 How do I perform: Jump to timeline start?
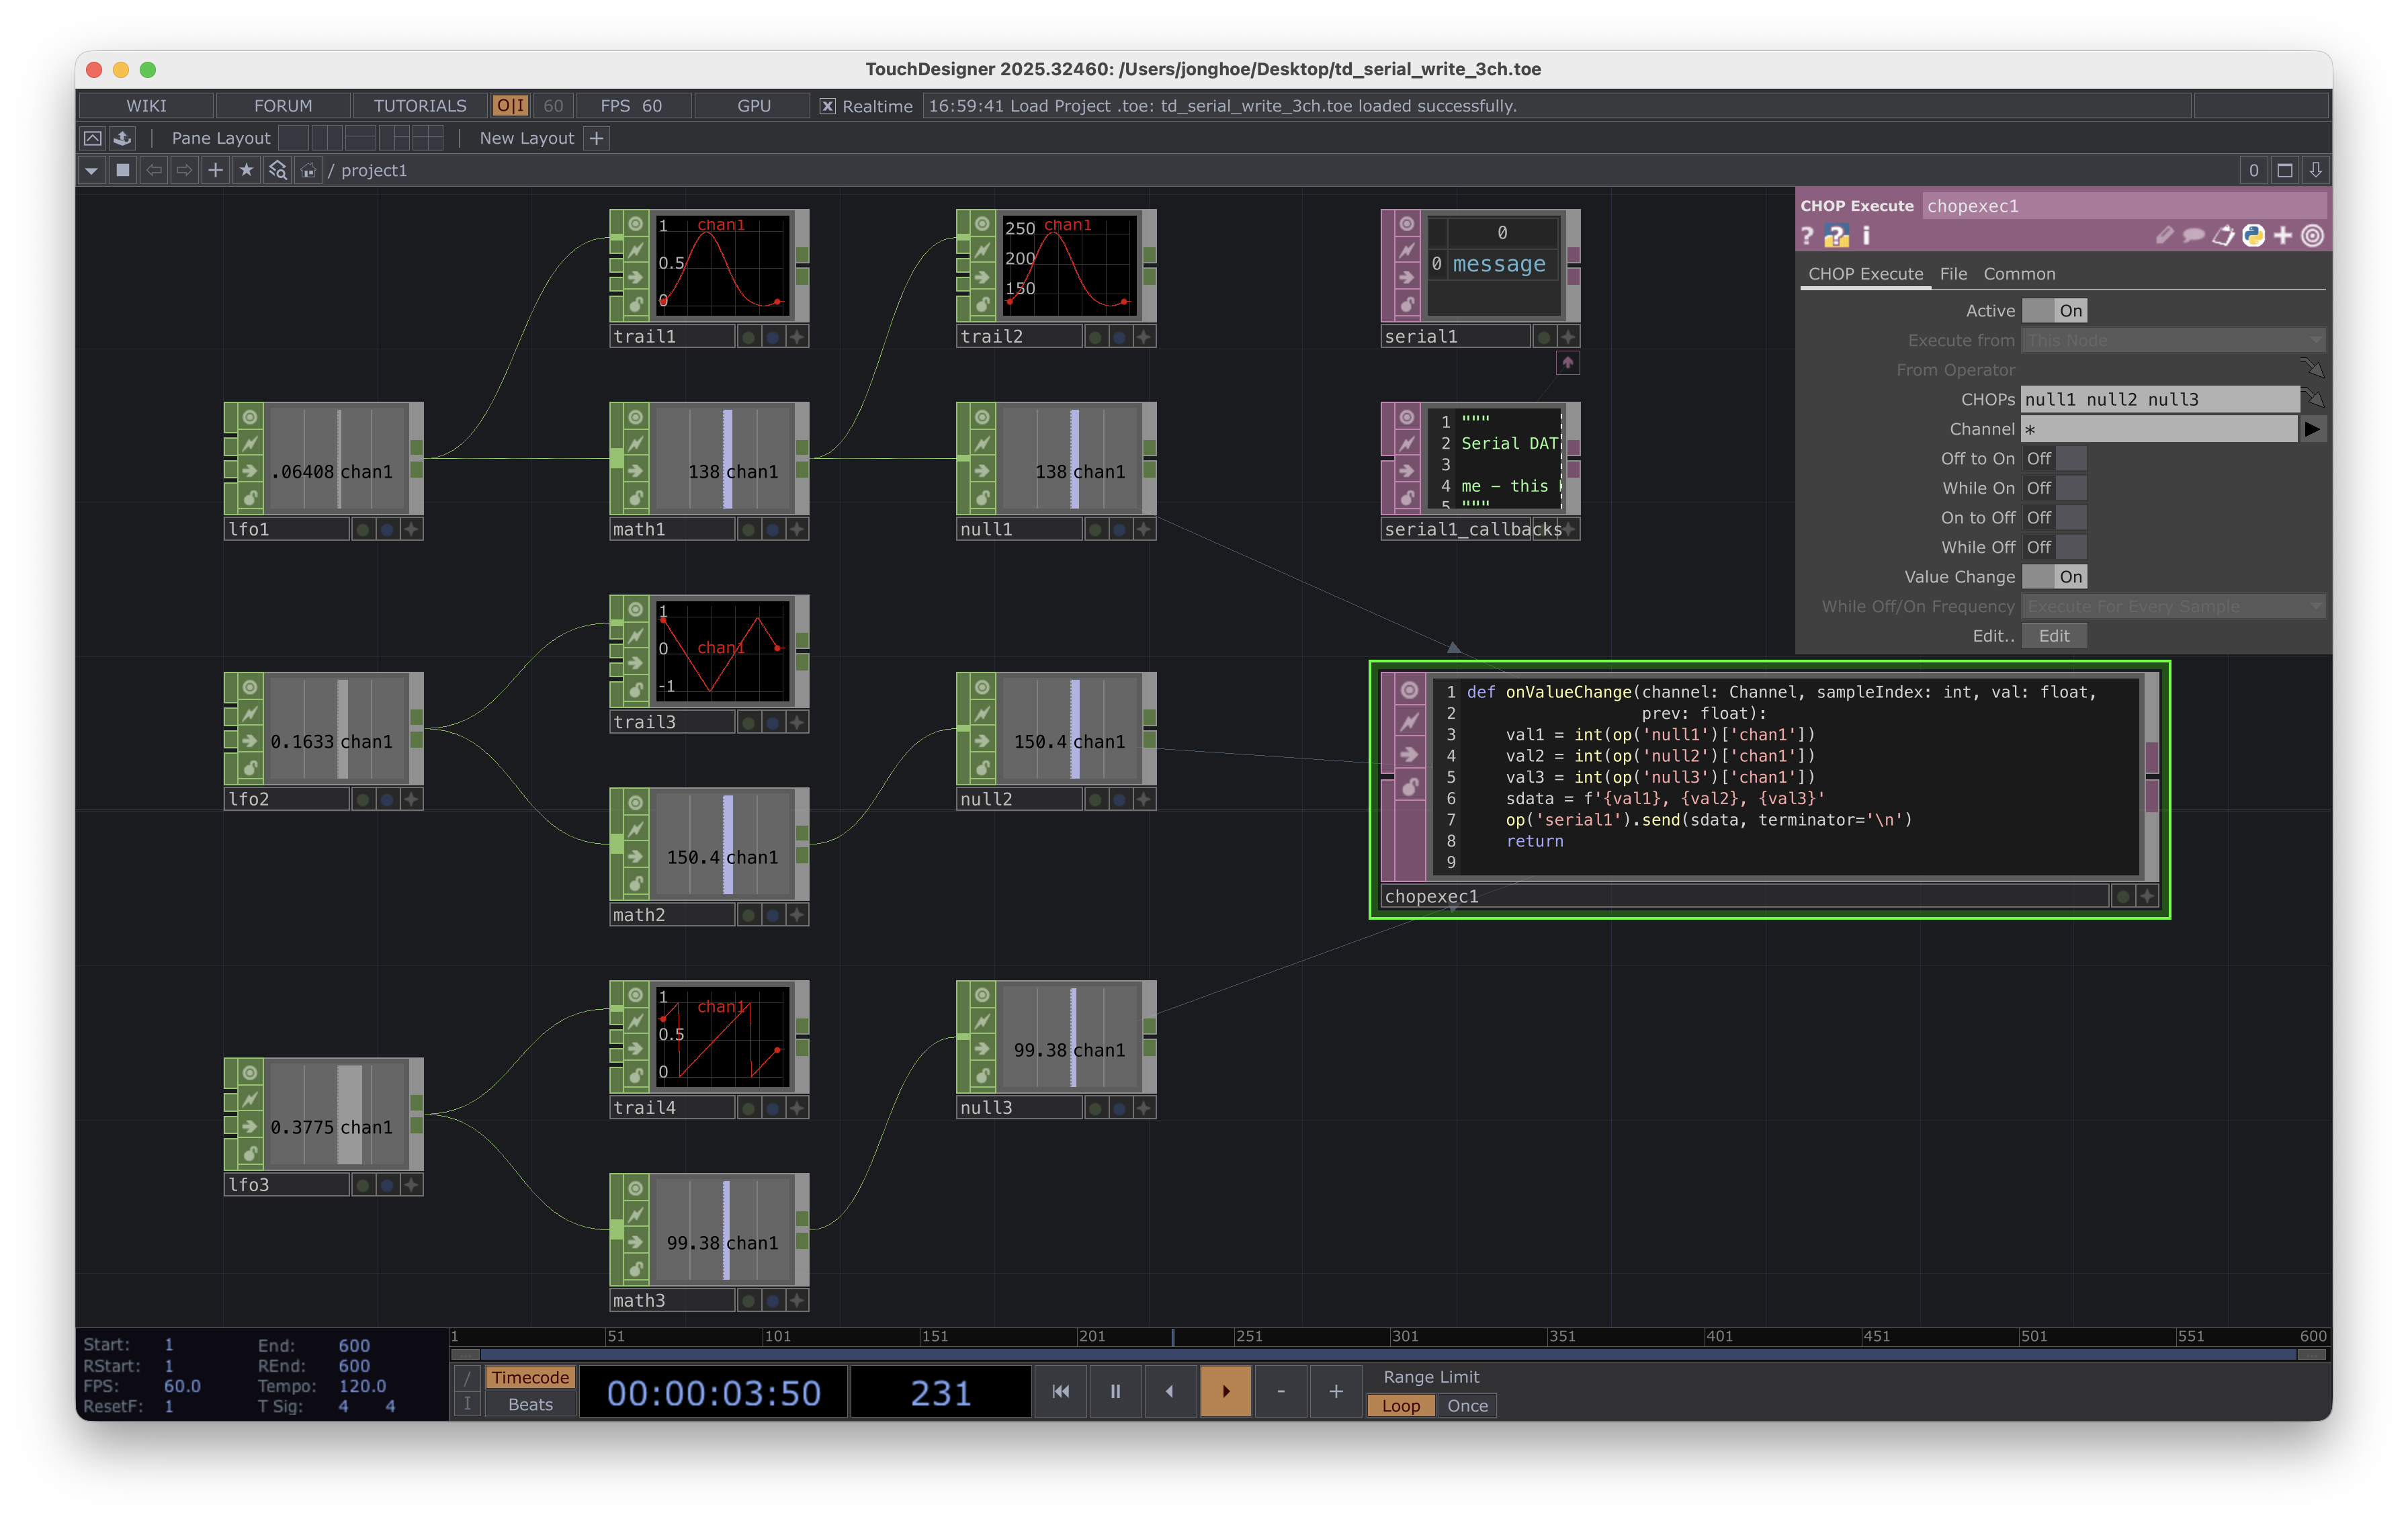(x=1061, y=1391)
